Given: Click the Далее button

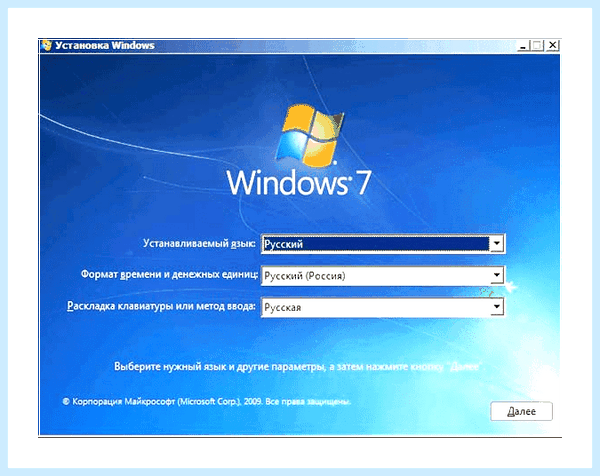Looking at the screenshot, I should [x=521, y=411].
